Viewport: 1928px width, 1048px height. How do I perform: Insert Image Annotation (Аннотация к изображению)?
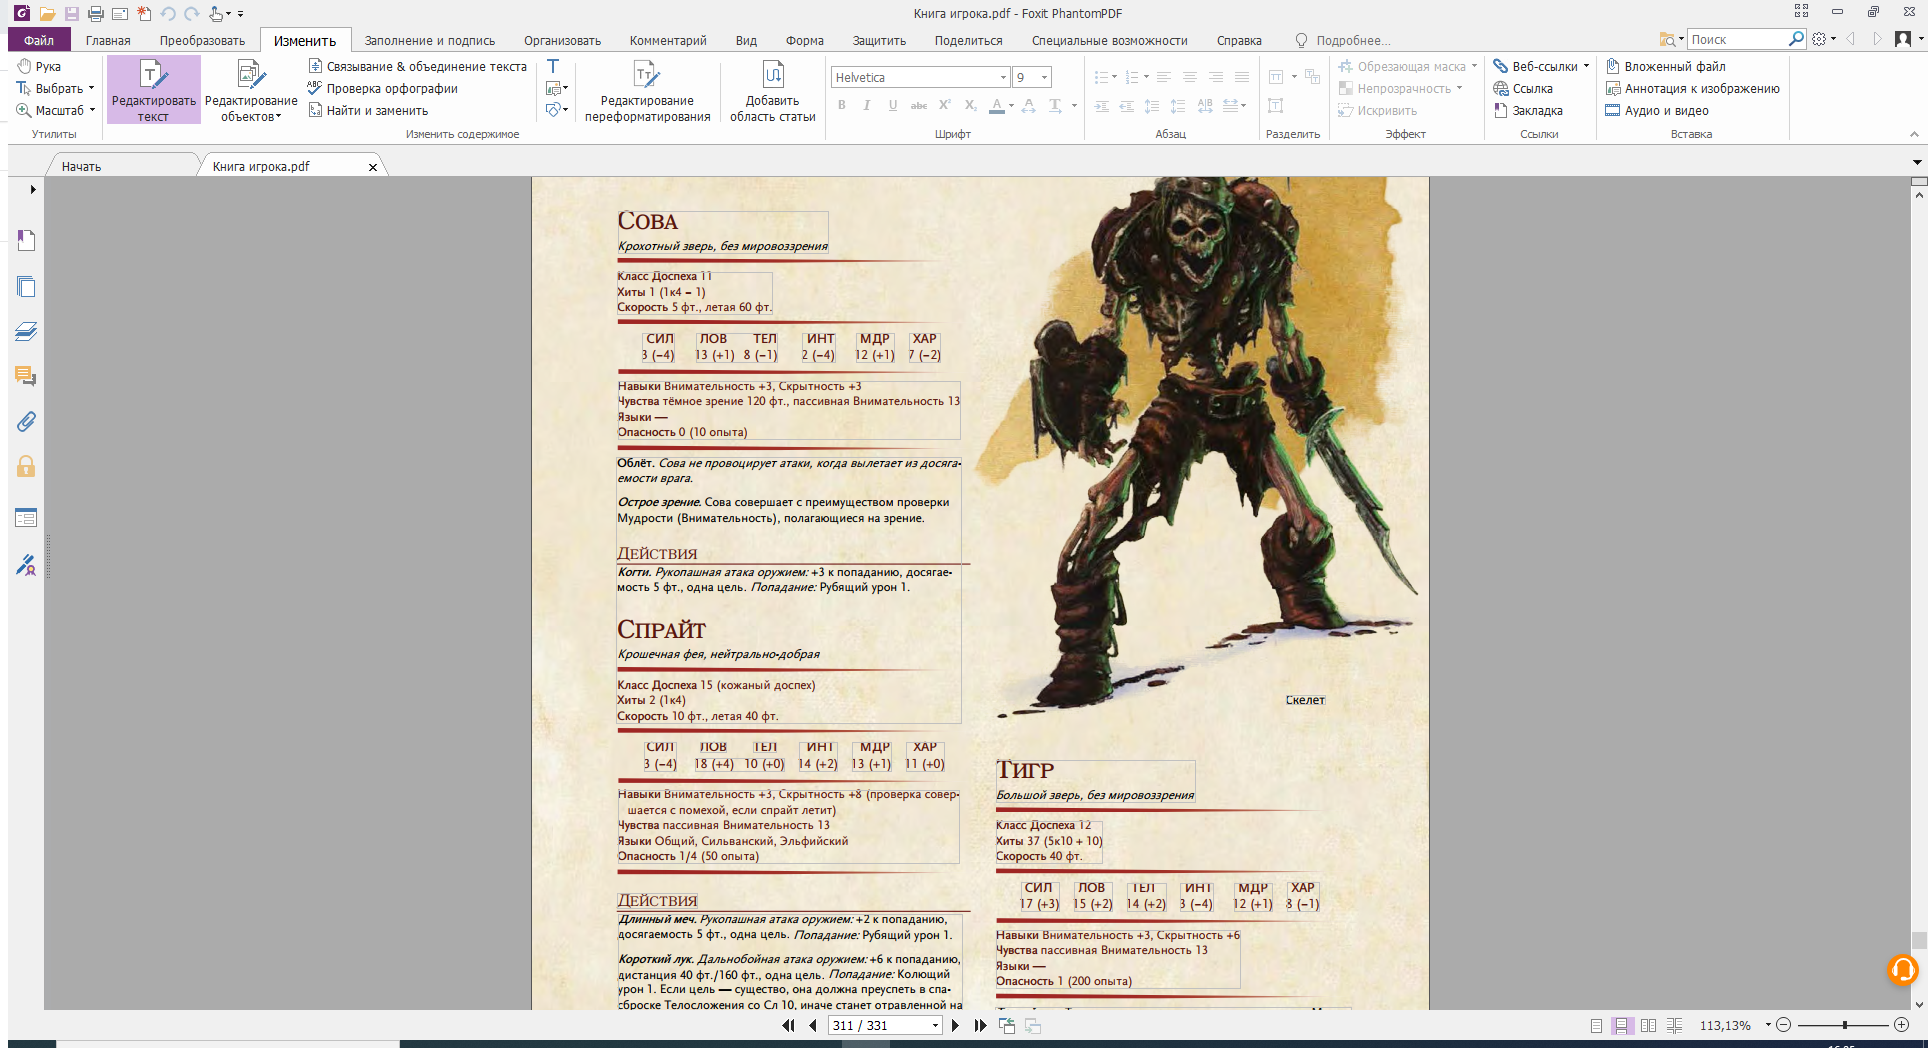pos(1692,89)
